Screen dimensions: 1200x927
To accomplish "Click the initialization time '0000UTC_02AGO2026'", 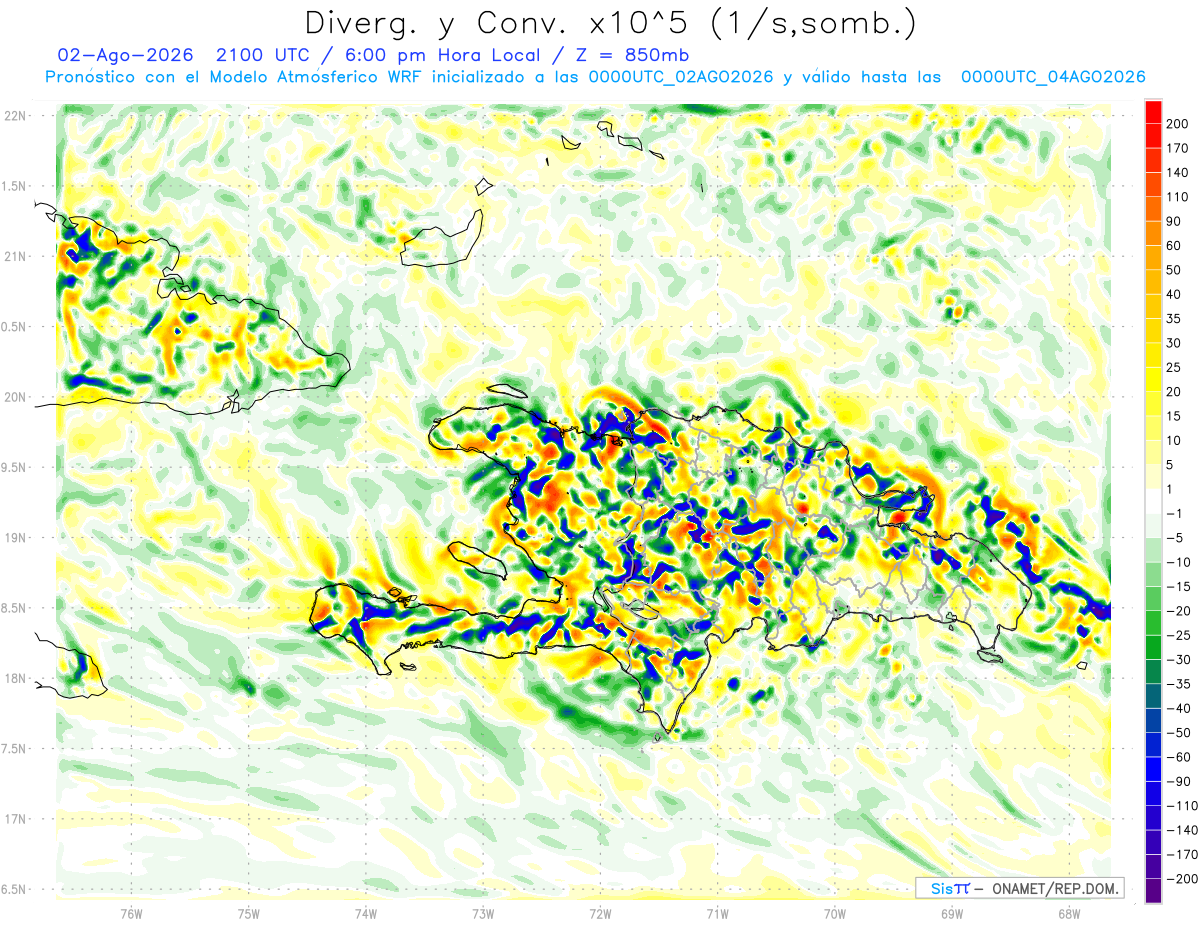I will 681,77.
